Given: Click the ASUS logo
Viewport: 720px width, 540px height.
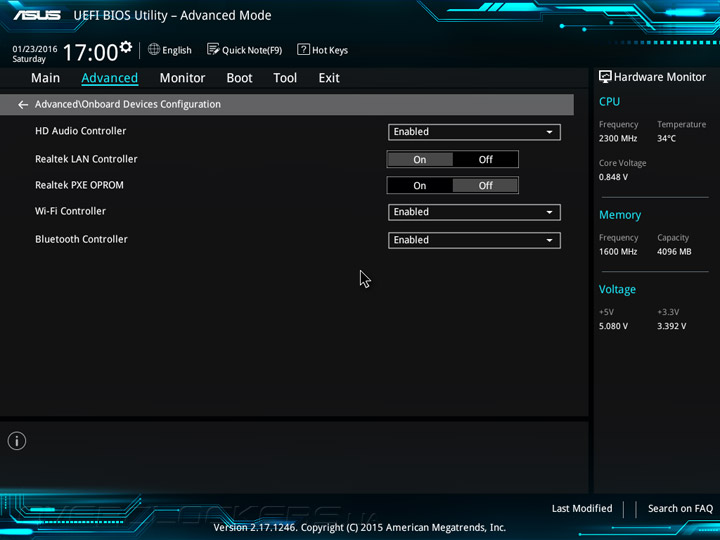Looking at the screenshot, I should (x=37, y=15).
